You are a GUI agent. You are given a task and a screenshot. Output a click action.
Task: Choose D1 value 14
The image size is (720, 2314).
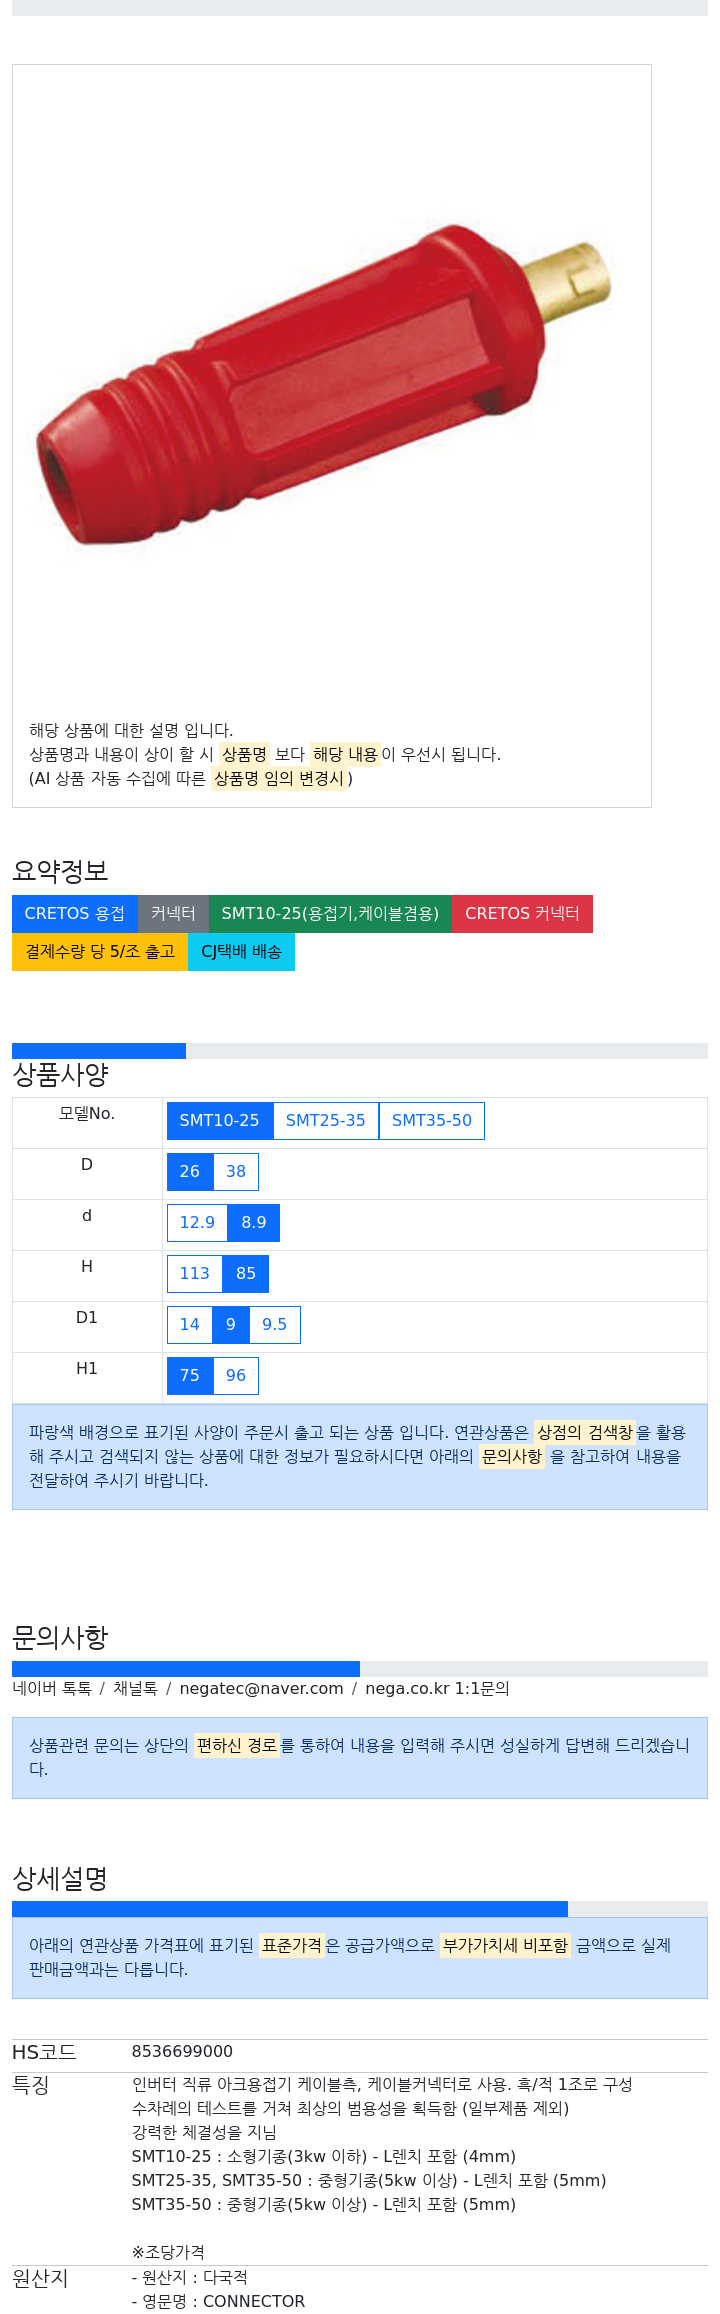[x=190, y=1325]
